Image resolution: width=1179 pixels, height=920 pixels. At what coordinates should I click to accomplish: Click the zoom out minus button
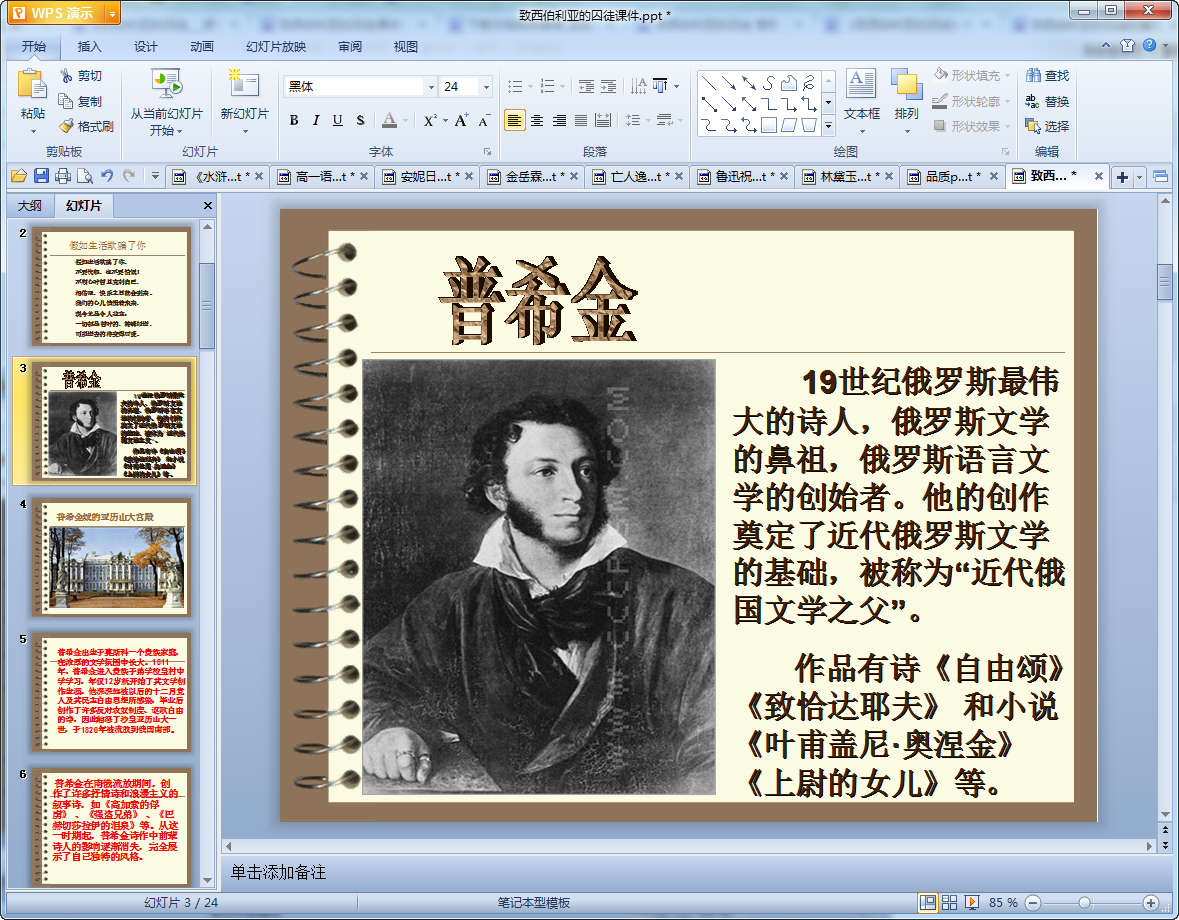[x=1033, y=903]
